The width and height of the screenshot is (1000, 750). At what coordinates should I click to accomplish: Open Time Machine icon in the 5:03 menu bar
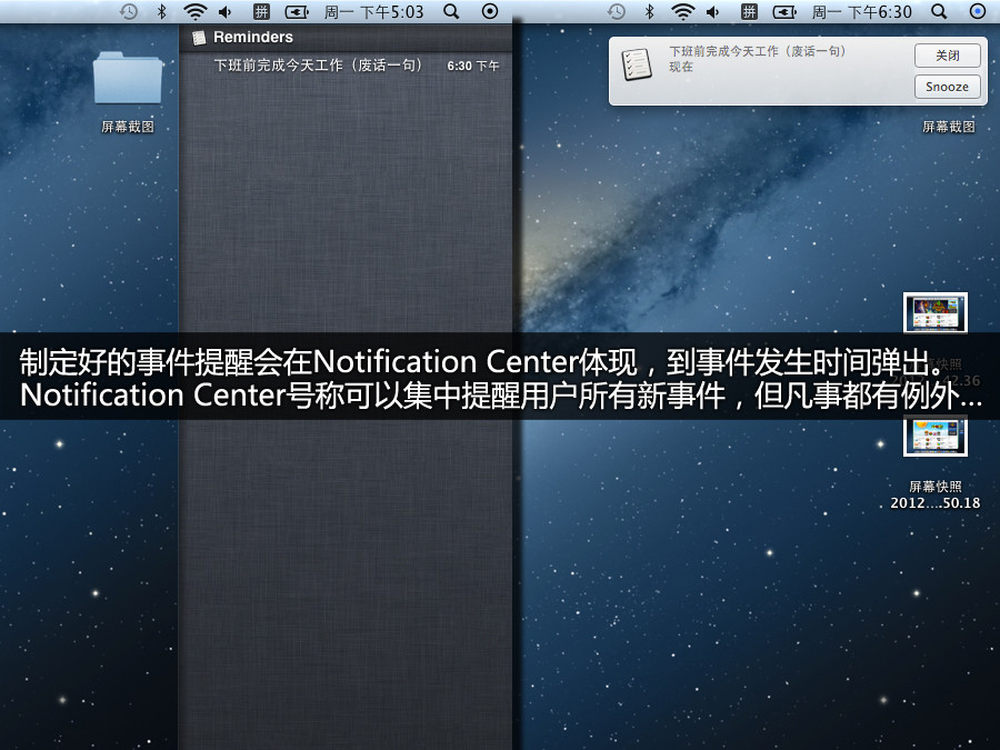tap(129, 11)
